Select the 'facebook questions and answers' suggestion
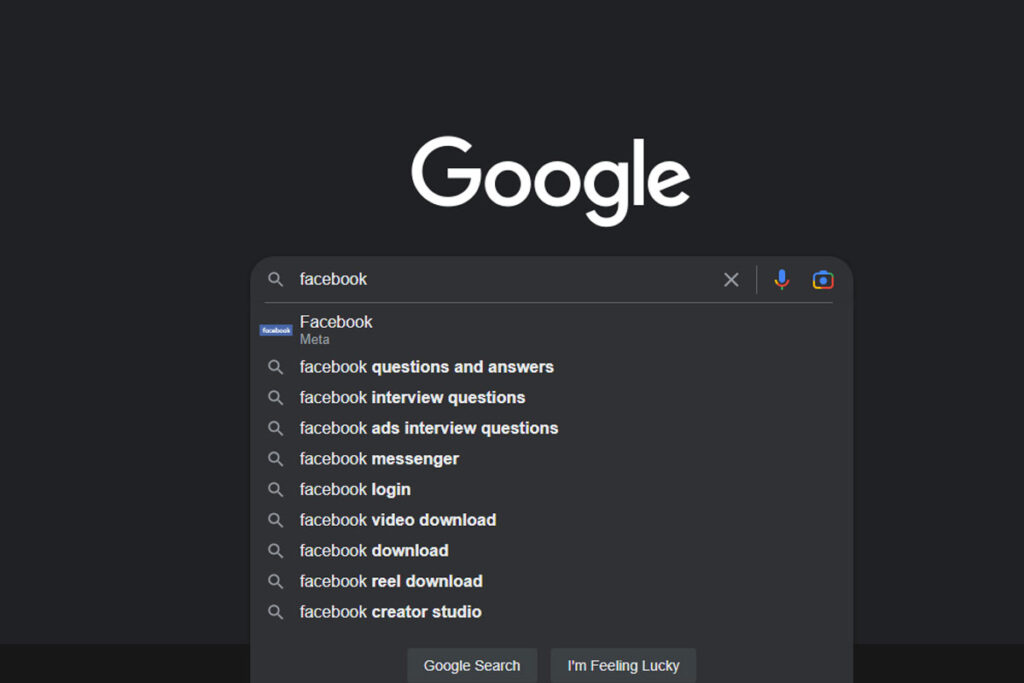This screenshot has width=1024, height=683. 426,366
